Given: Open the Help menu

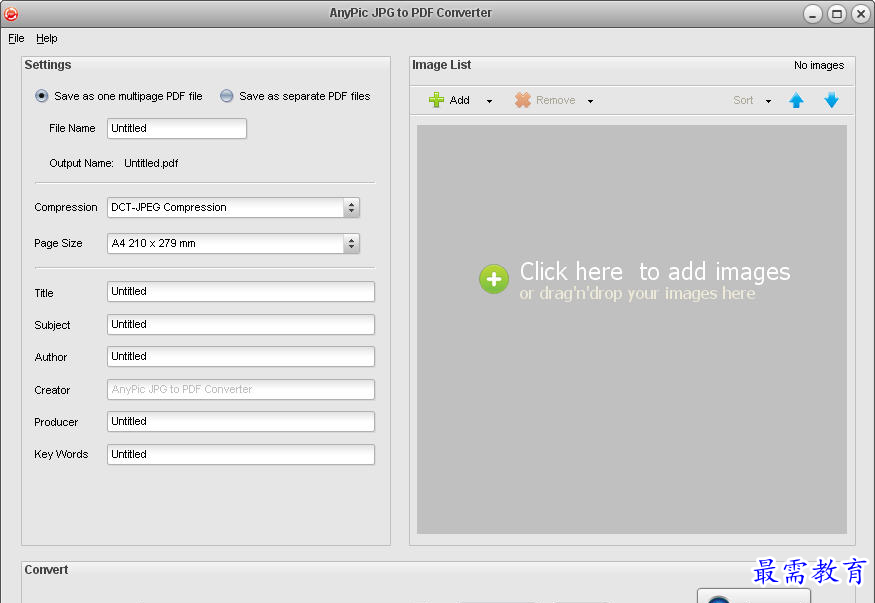Looking at the screenshot, I should [47, 38].
